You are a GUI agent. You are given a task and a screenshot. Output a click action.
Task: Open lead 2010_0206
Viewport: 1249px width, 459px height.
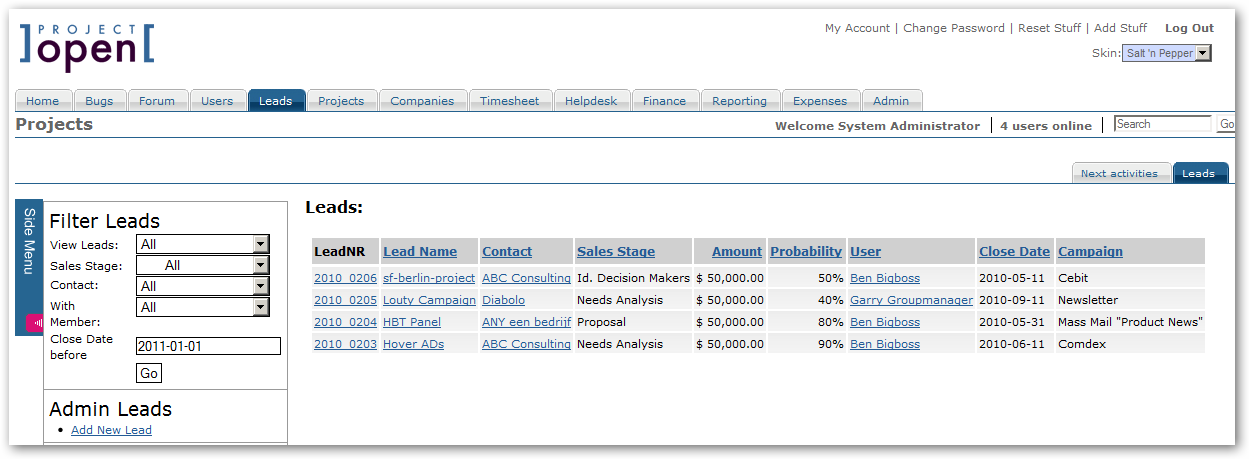click(x=345, y=278)
